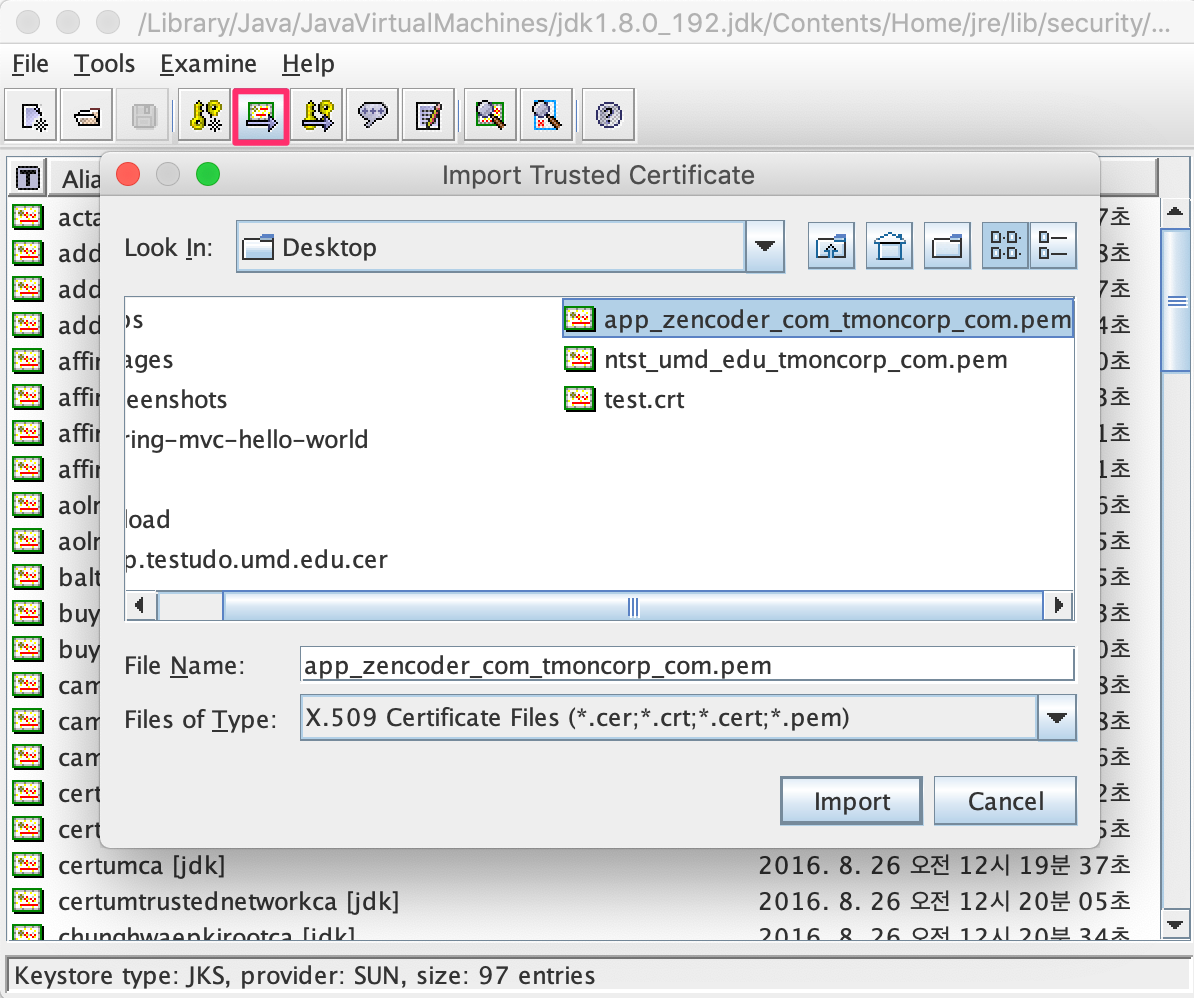Image resolution: width=1194 pixels, height=998 pixels.
Task: Jump to Home folder in file chooser
Action: [x=890, y=247]
